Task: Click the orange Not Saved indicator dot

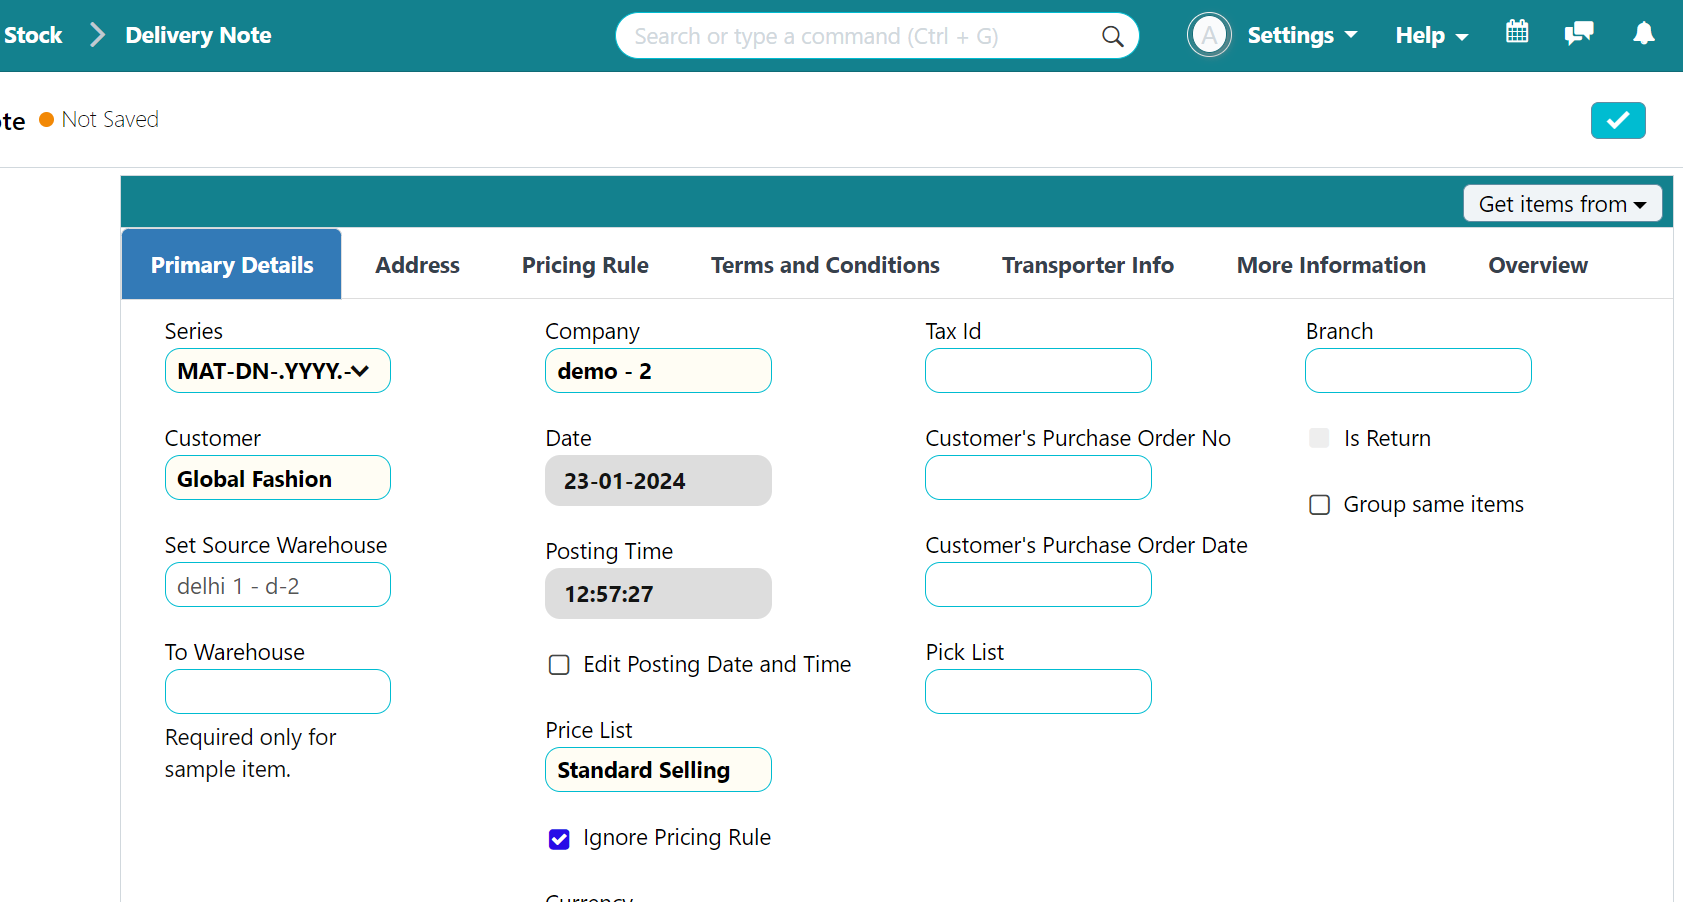Action: (46, 120)
